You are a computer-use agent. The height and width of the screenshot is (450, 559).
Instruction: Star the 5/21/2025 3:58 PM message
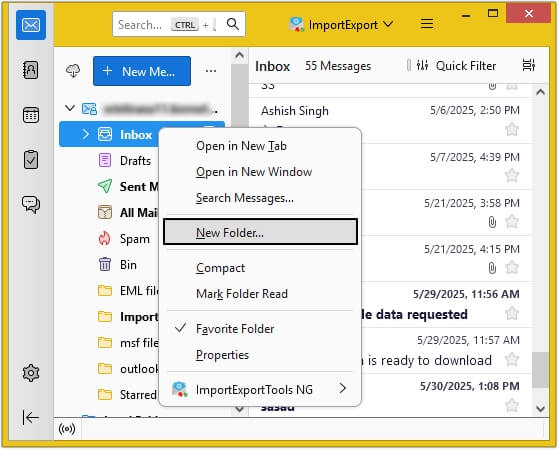pyautogui.click(x=512, y=221)
